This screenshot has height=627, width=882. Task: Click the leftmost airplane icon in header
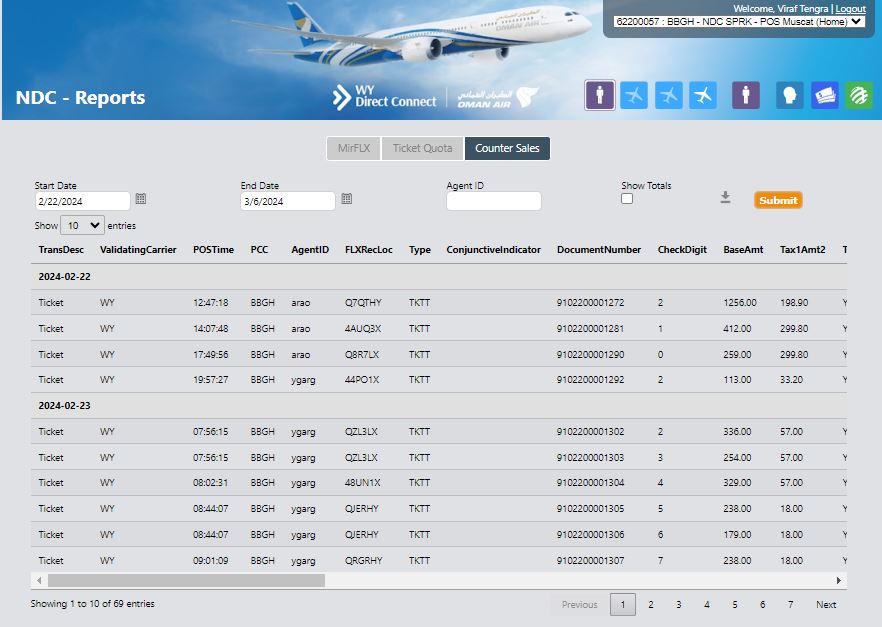[x=634, y=95]
